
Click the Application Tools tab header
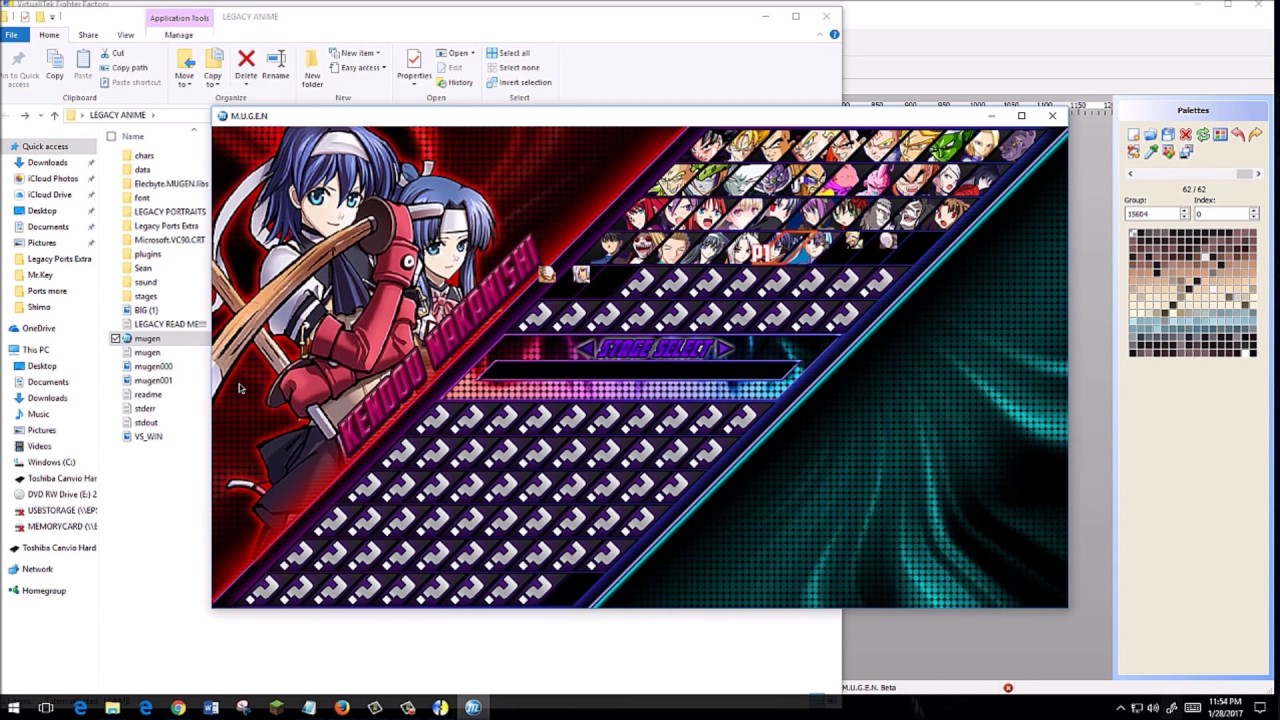tap(179, 18)
